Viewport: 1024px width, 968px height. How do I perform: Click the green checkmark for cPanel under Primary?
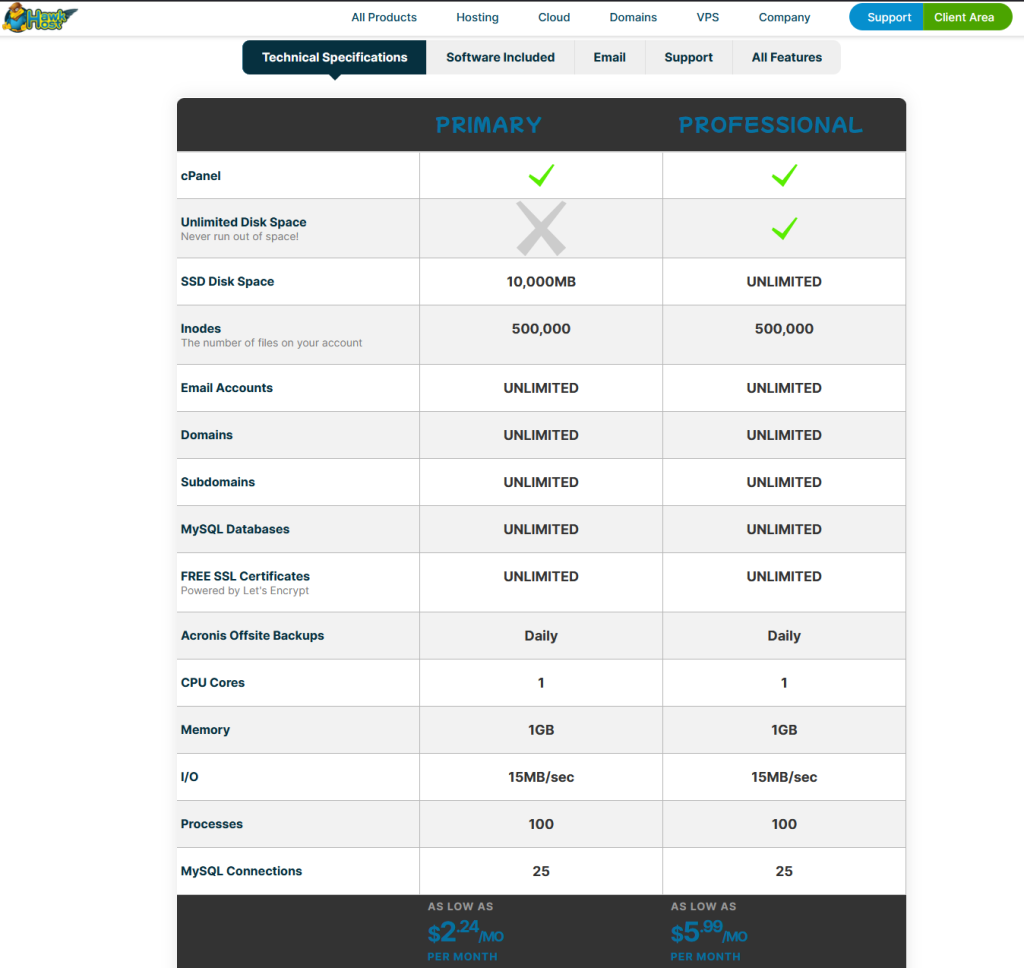click(x=541, y=175)
